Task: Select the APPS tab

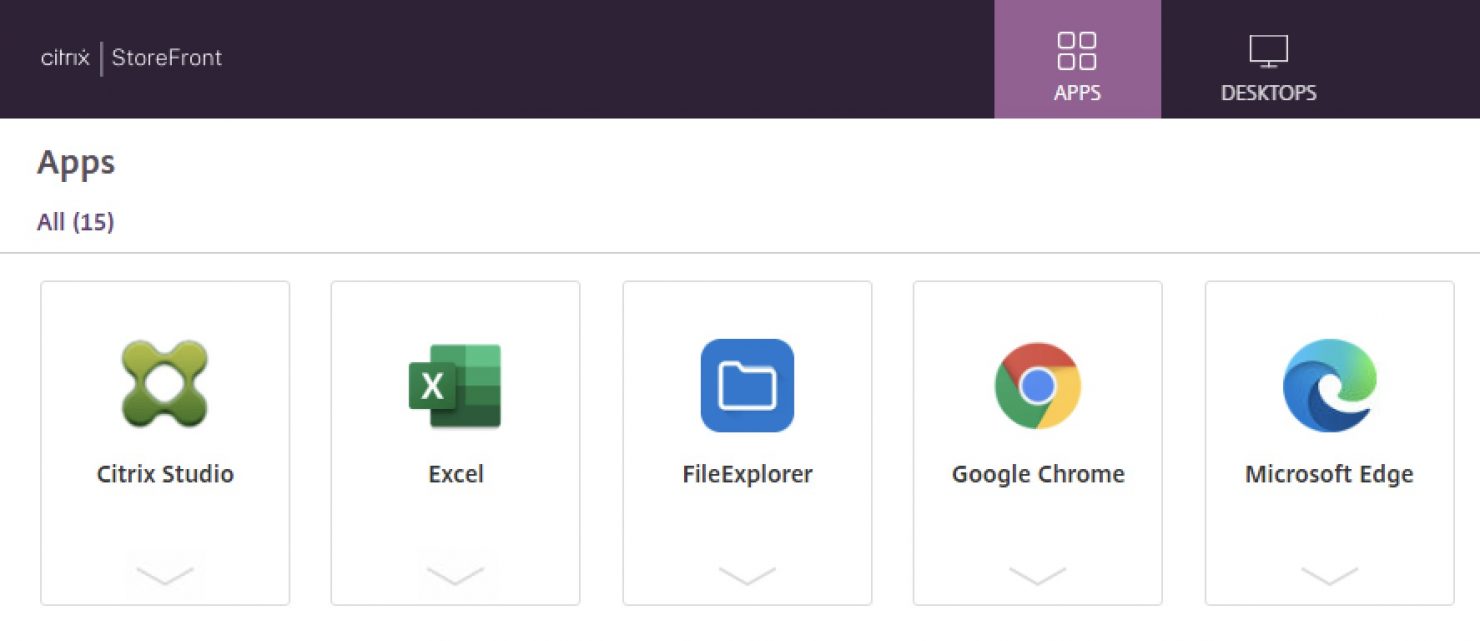Action: point(1076,60)
